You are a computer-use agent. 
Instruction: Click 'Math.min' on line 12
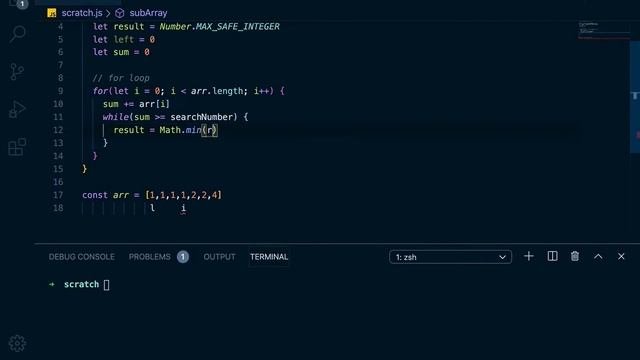180,130
